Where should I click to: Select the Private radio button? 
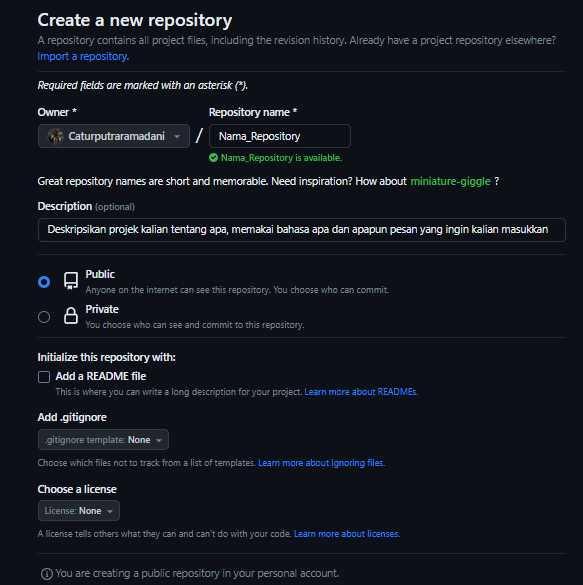(x=44, y=317)
